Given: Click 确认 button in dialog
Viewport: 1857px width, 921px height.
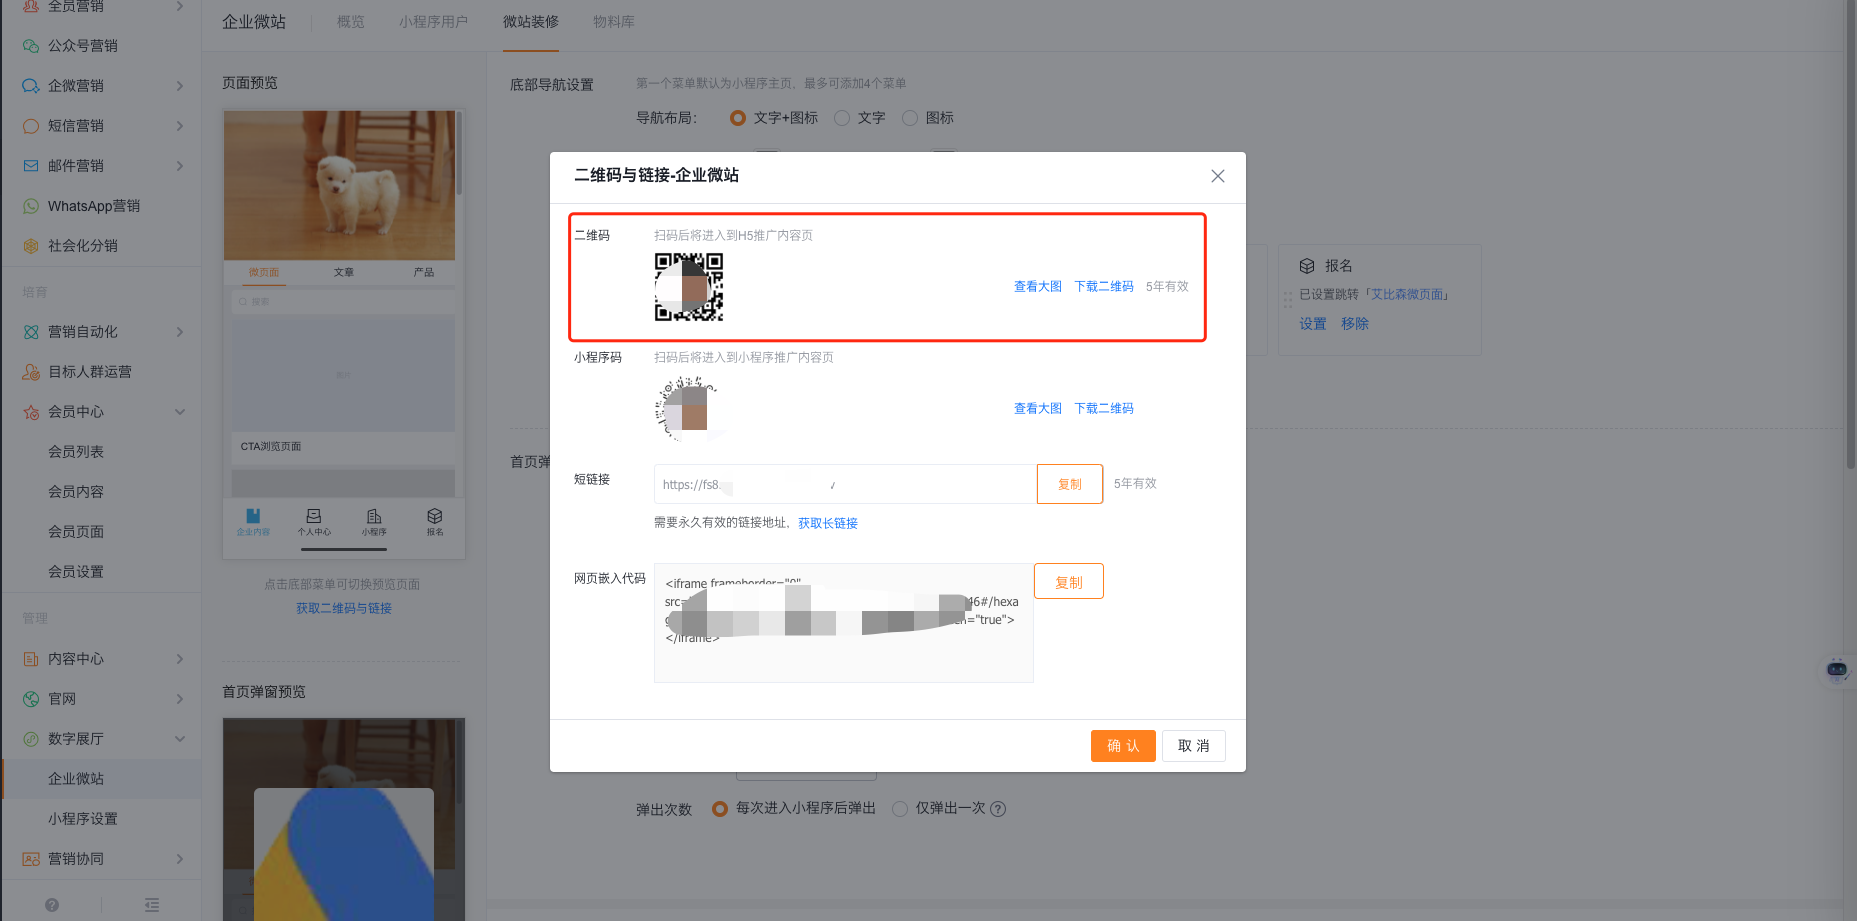Looking at the screenshot, I should [x=1123, y=746].
